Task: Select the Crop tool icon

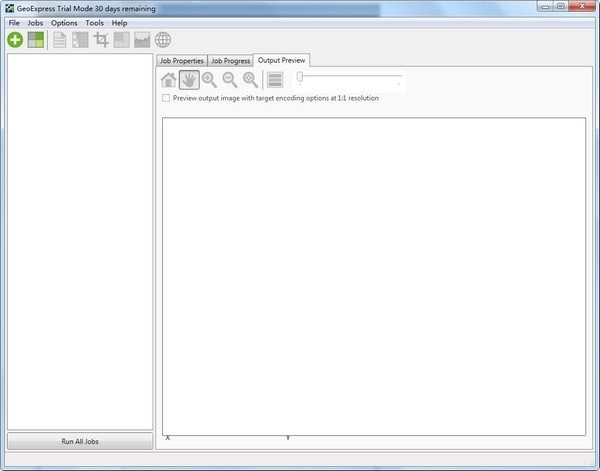Action: coord(101,40)
